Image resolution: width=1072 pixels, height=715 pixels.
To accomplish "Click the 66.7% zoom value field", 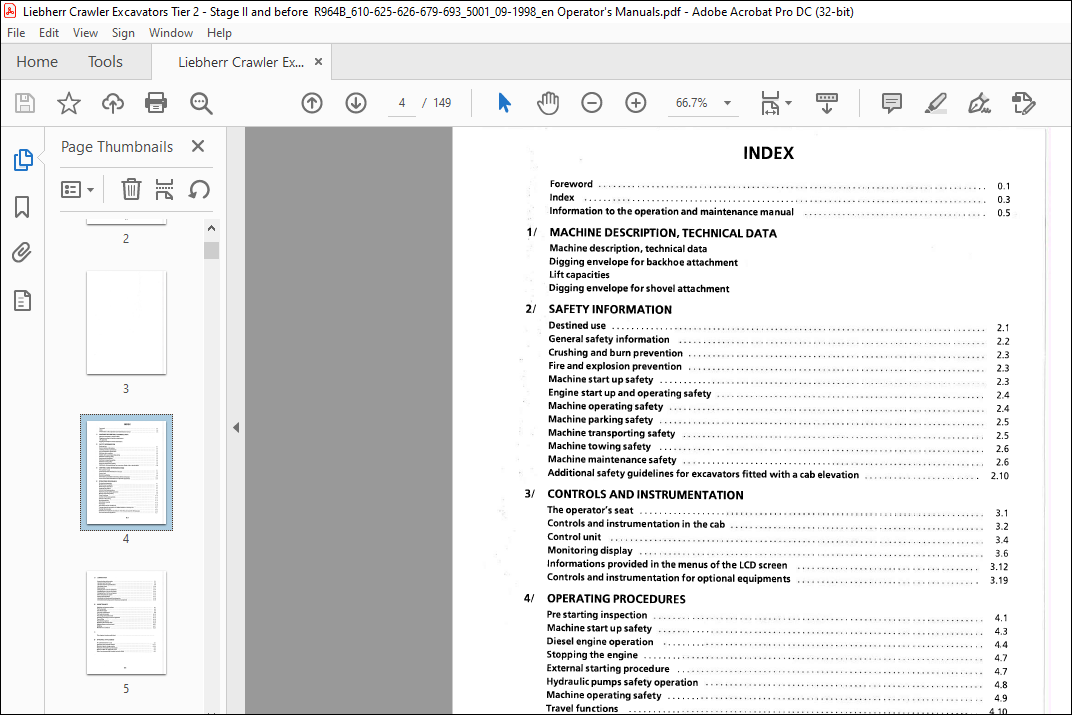I will click(x=692, y=103).
